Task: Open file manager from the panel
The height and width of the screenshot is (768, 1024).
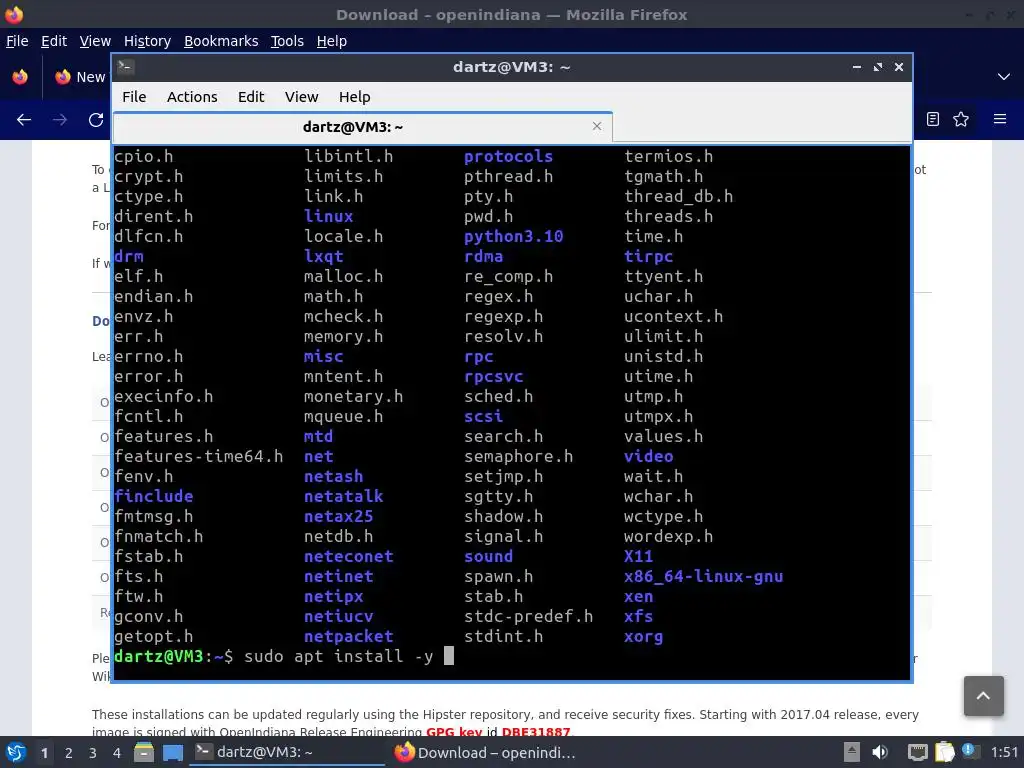Action: (143, 752)
